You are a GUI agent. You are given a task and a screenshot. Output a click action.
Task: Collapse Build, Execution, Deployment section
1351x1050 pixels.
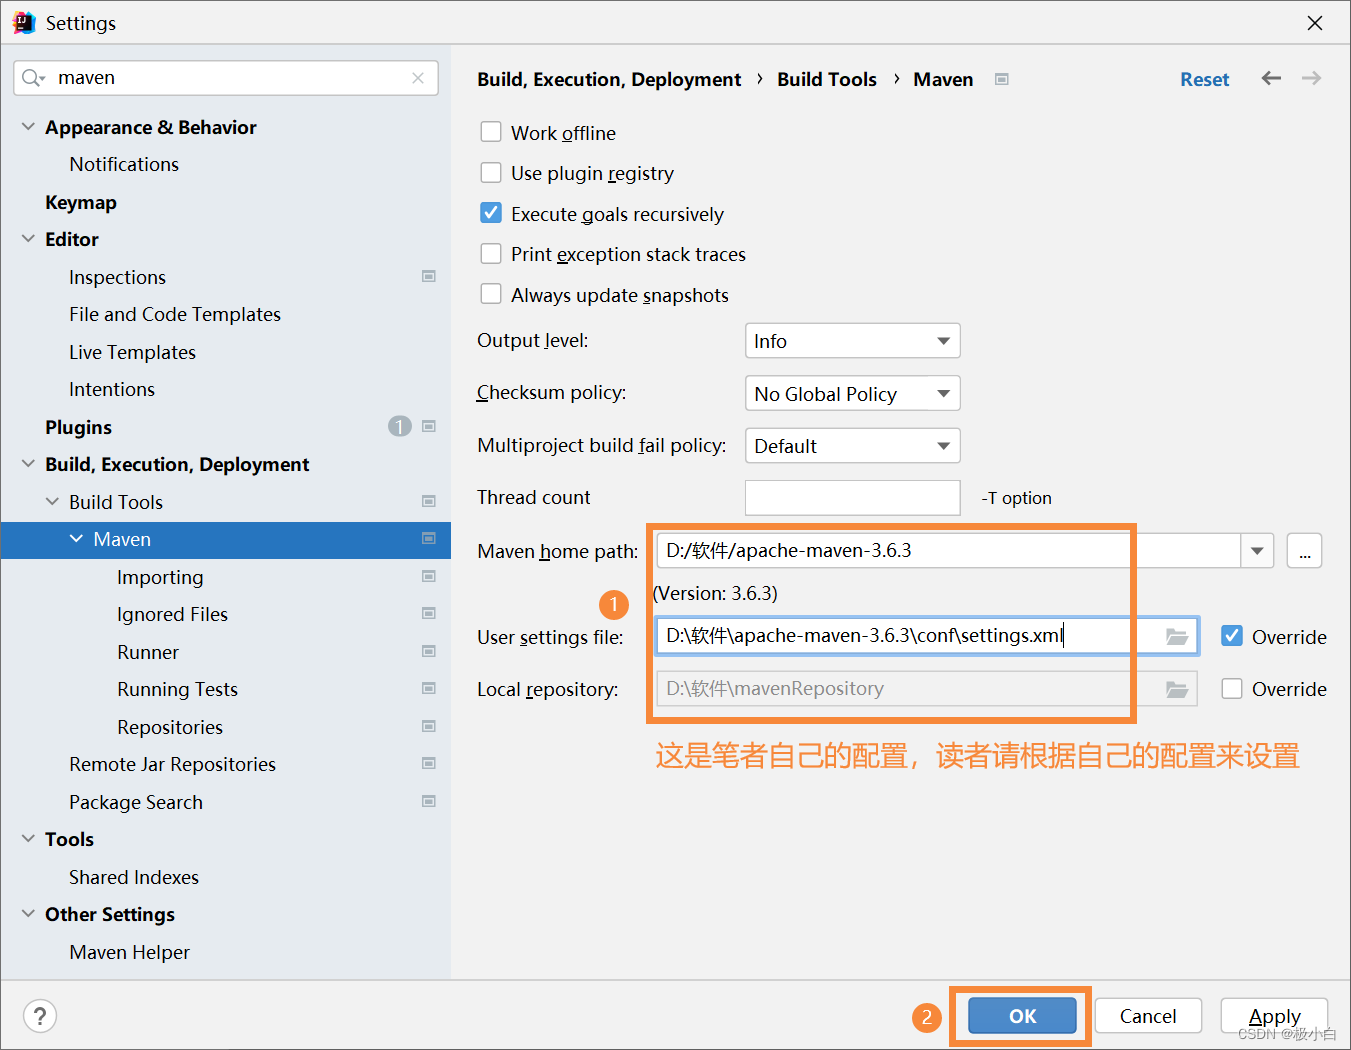(28, 464)
